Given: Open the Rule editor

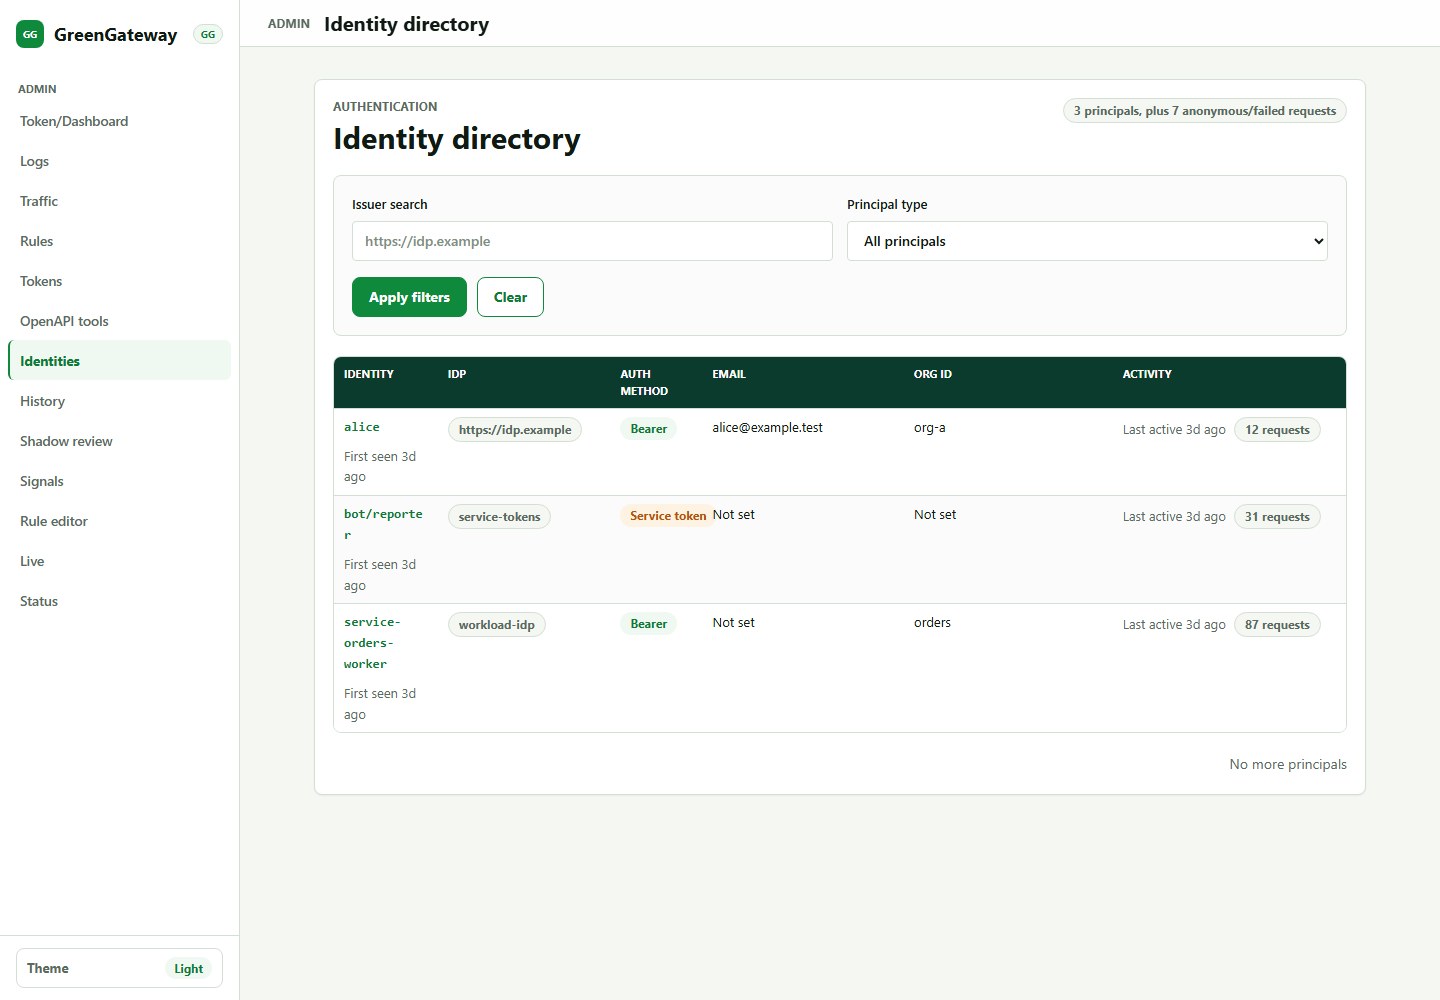Looking at the screenshot, I should [x=119, y=521].
